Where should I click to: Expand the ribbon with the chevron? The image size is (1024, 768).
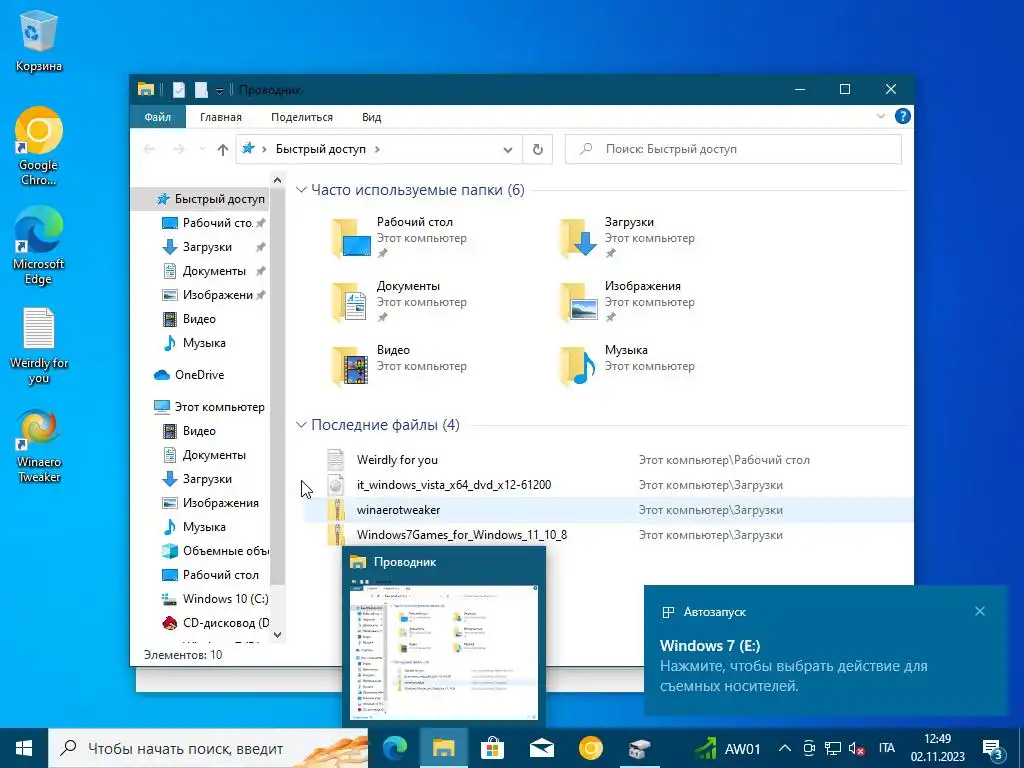click(x=880, y=116)
